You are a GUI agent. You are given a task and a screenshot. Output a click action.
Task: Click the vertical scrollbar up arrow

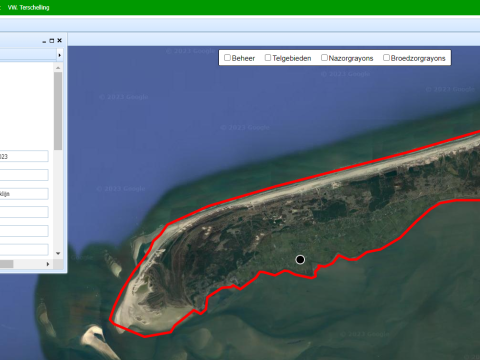click(x=58, y=68)
